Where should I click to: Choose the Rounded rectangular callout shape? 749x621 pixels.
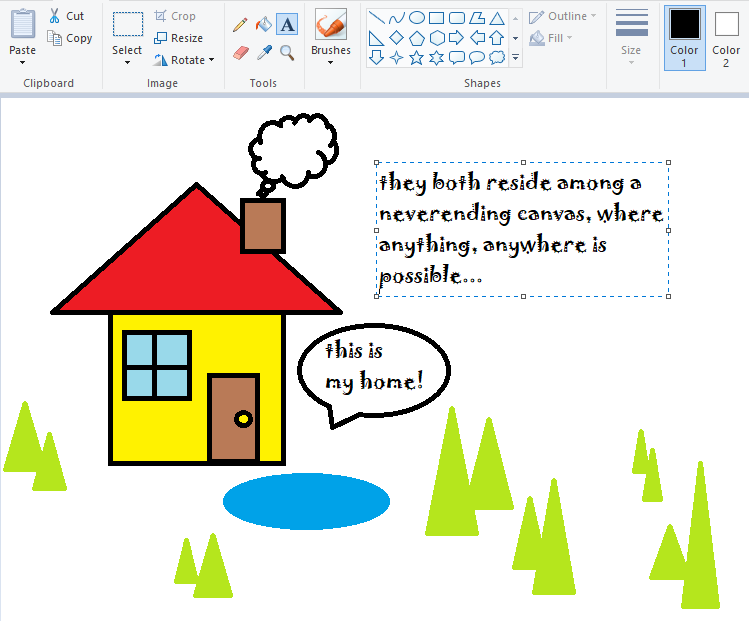[457, 58]
